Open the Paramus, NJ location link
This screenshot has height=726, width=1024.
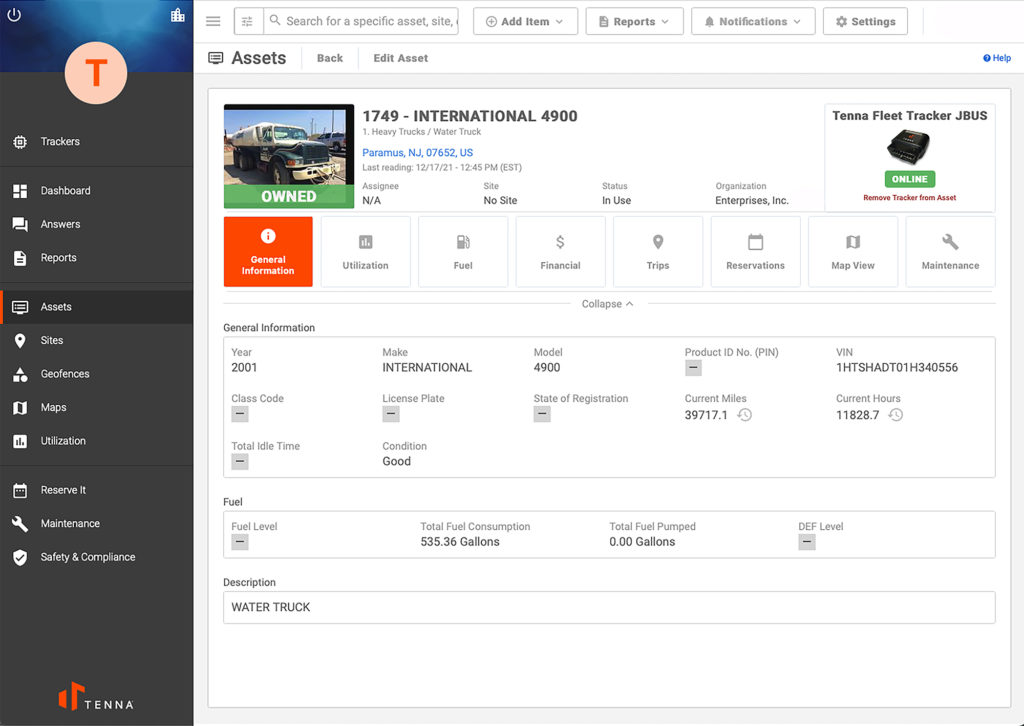(x=417, y=153)
